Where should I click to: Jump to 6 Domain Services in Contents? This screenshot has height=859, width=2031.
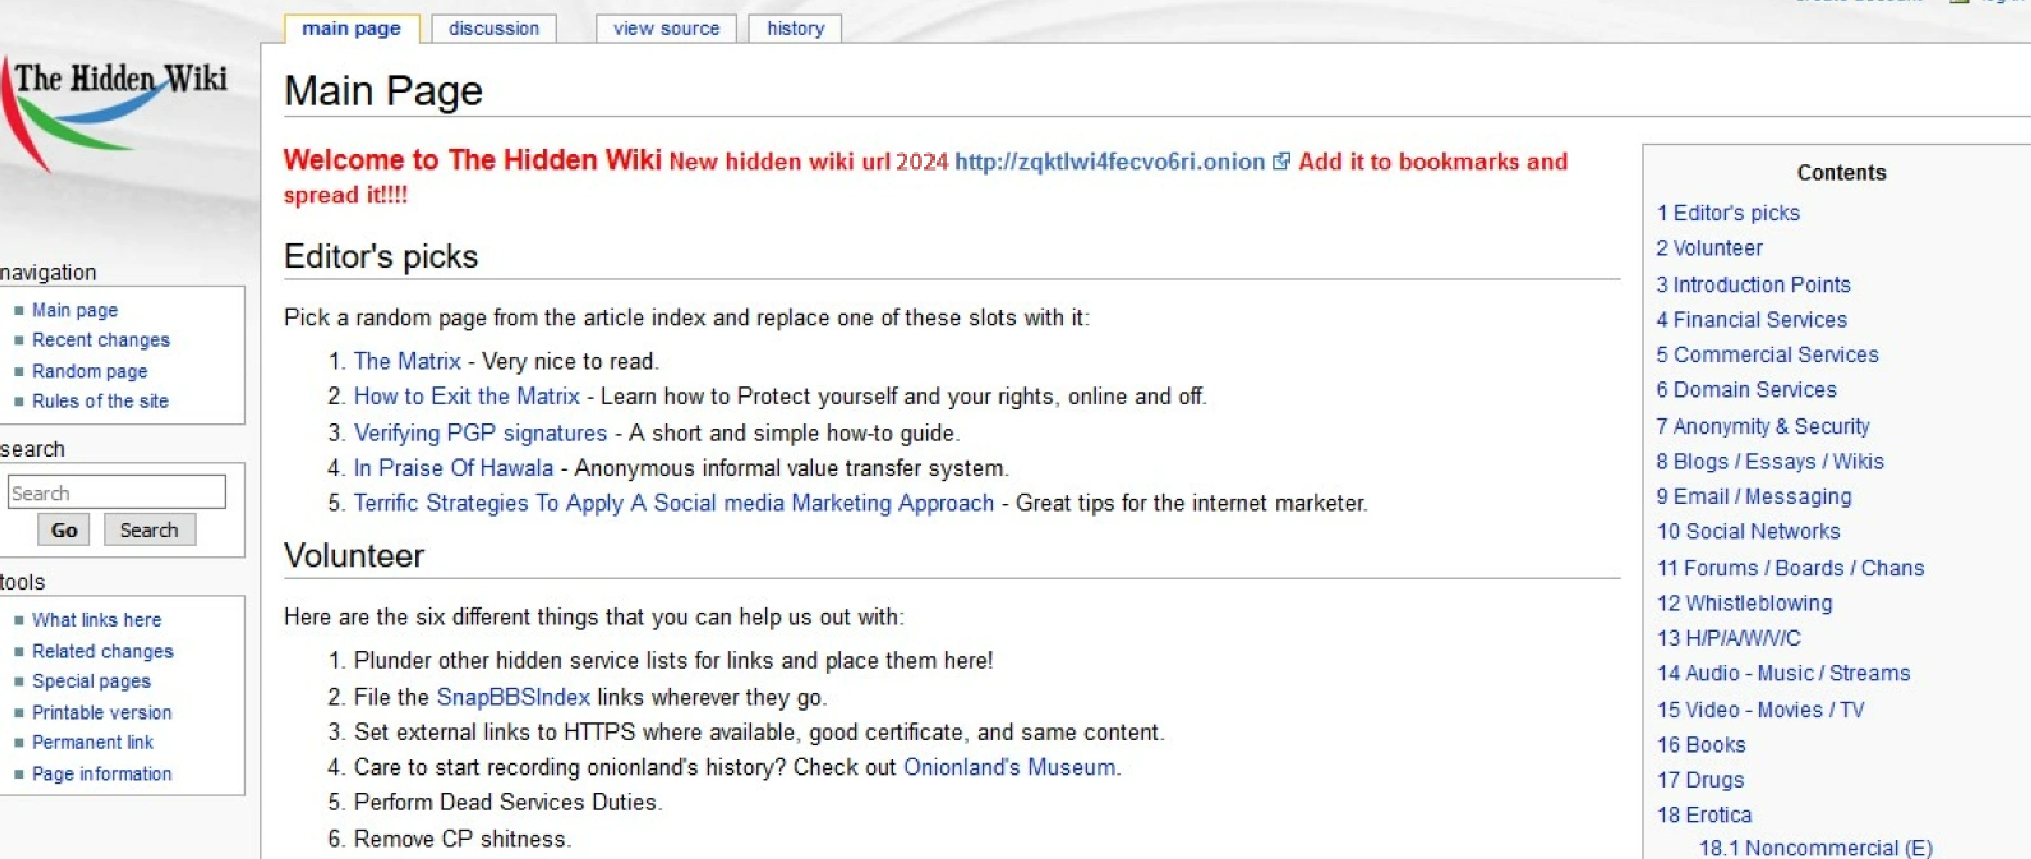click(x=1746, y=390)
